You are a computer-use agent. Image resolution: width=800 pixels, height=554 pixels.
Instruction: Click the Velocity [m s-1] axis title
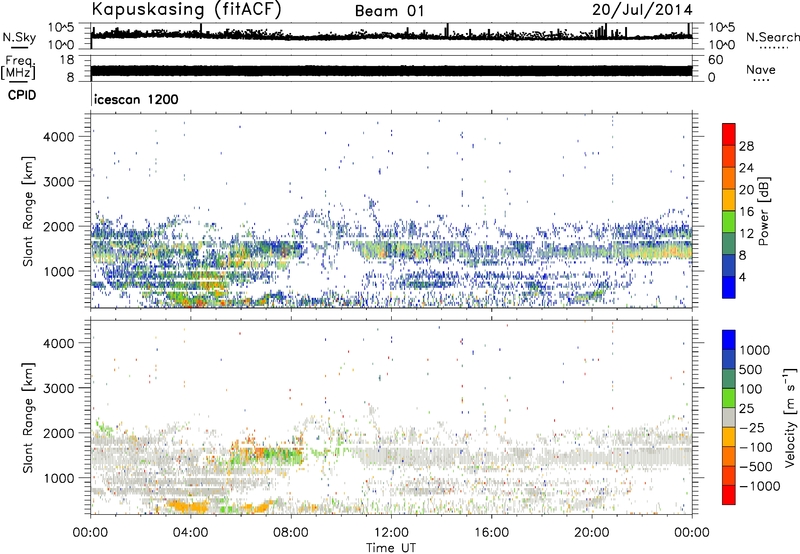click(790, 417)
